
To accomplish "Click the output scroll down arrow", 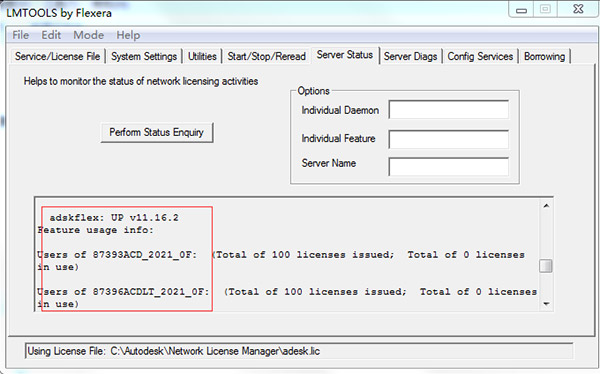I will [546, 304].
